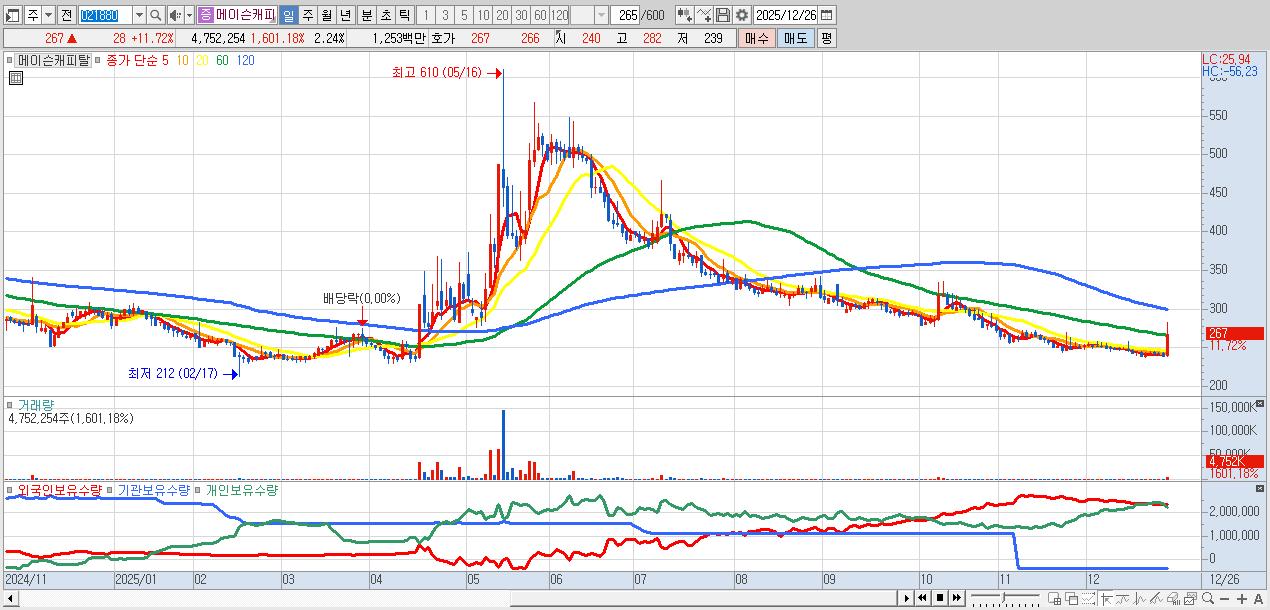The height and width of the screenshot is (610, 1270).
Task: Open the 주 market selector dropdown arrow
Action: point(49,15)
